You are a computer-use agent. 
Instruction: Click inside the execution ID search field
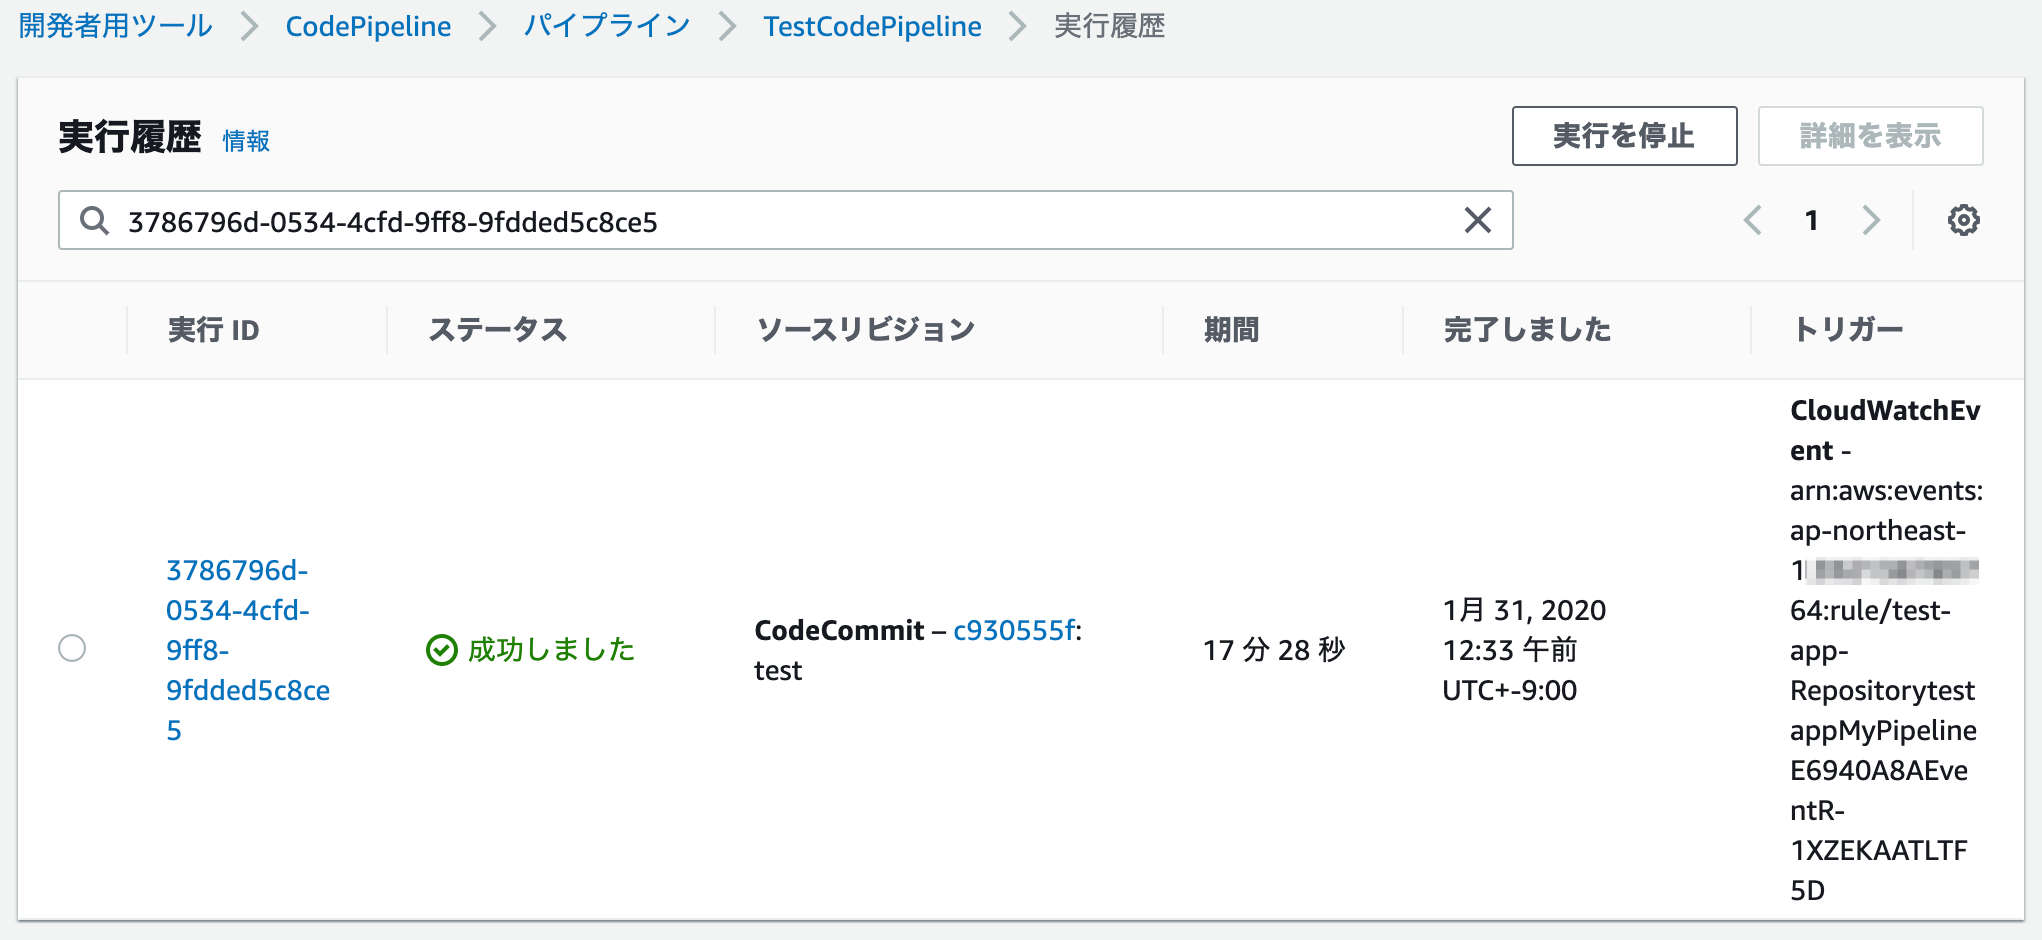700,219
